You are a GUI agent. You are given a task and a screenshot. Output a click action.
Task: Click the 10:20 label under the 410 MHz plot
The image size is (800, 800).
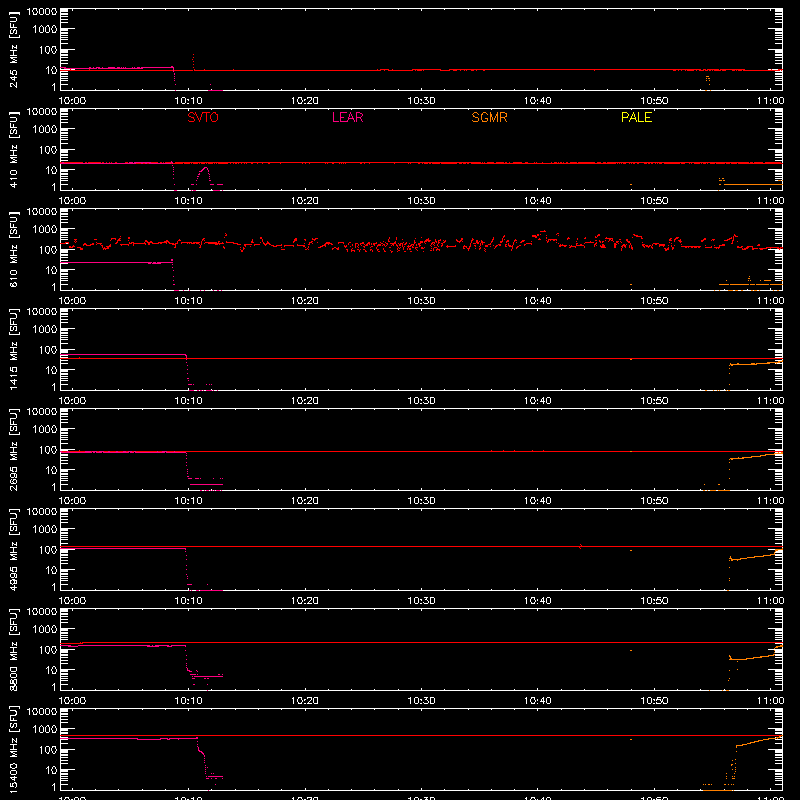pos(305,201)
